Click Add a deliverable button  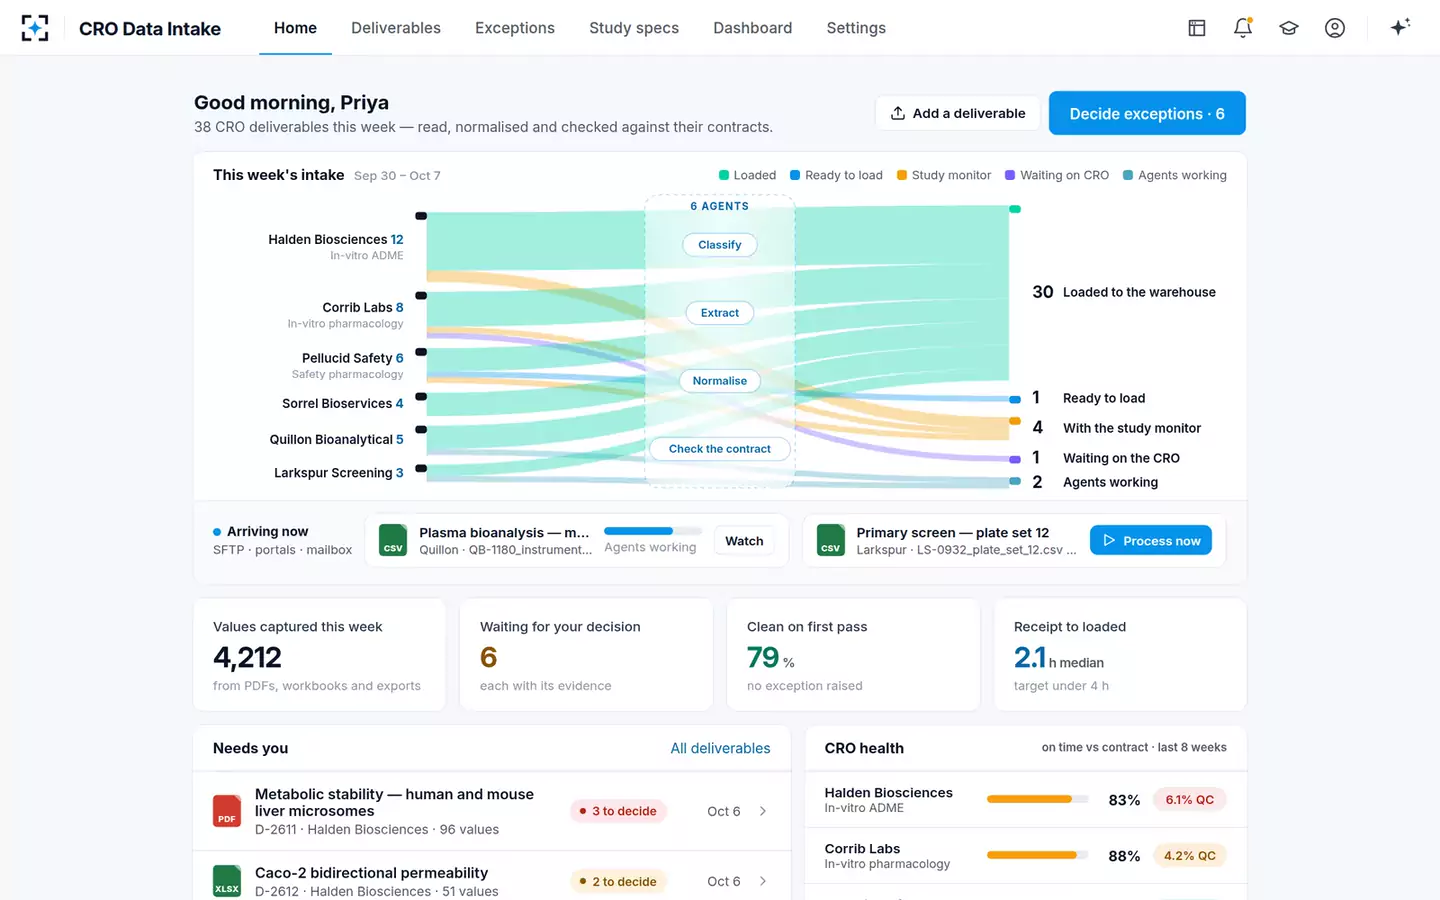click(958, 113)
